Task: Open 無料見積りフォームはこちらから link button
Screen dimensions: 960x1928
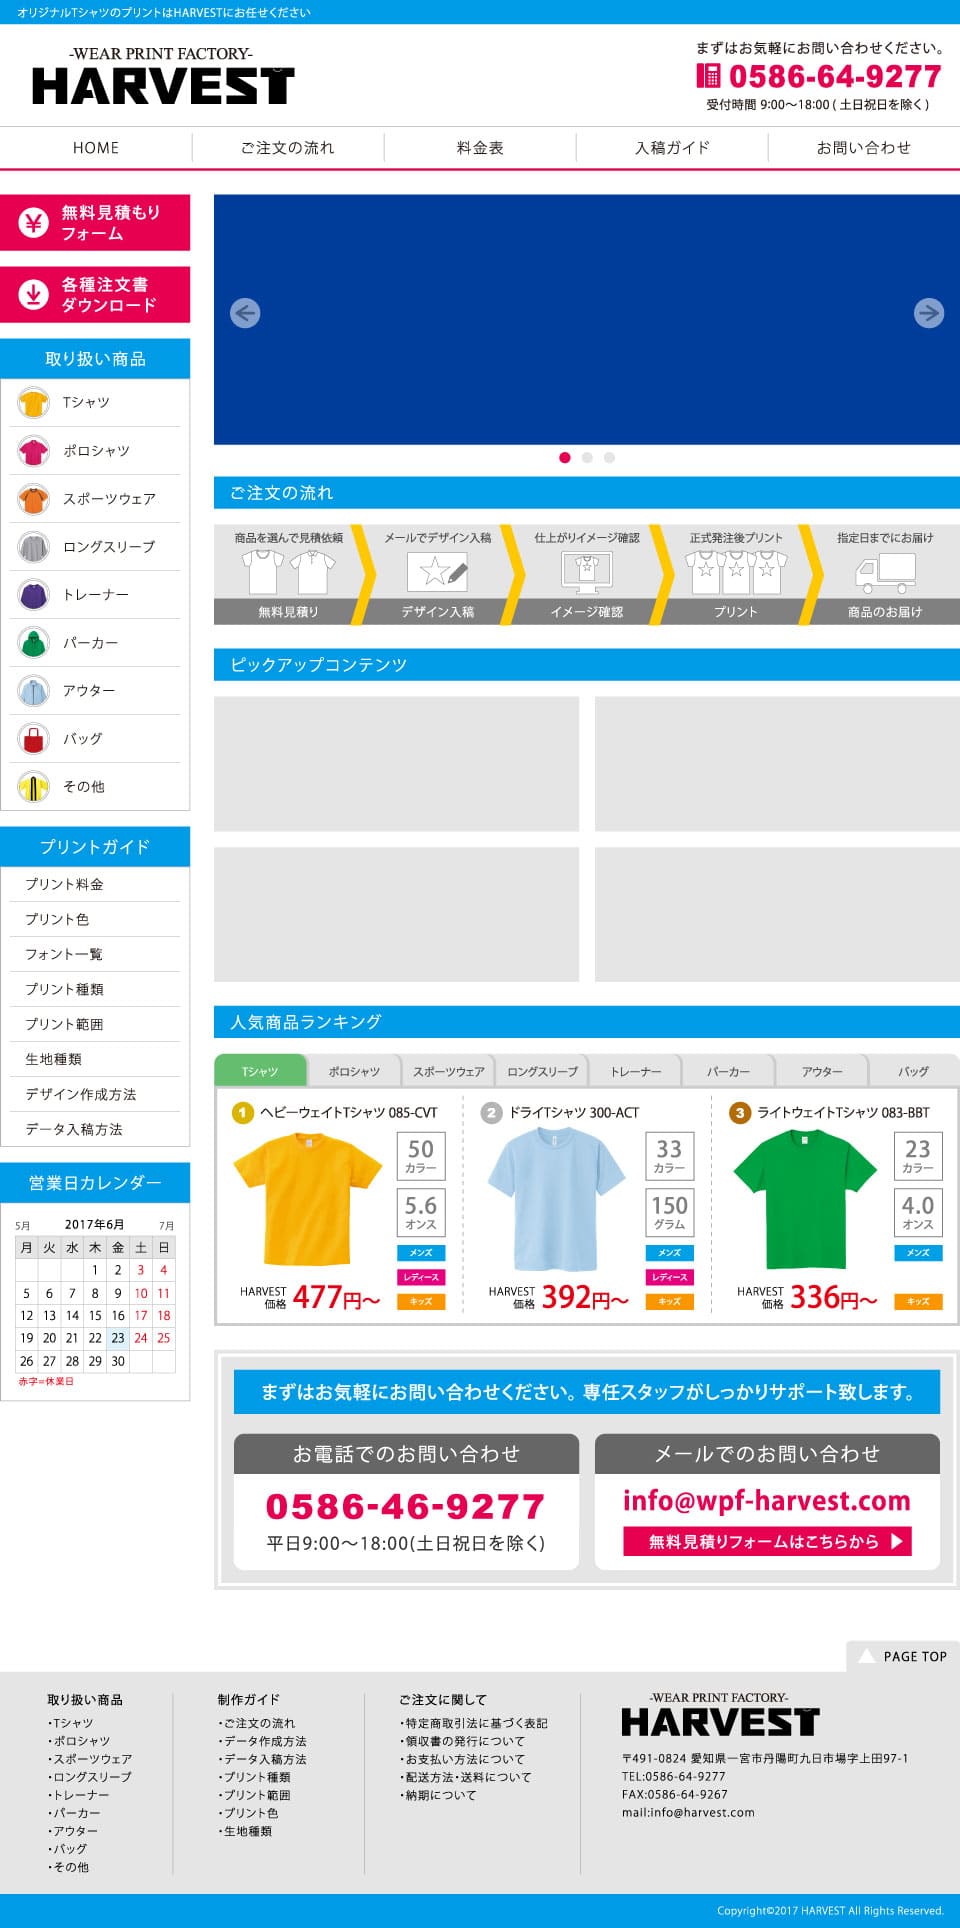Action: [766, 1541]
